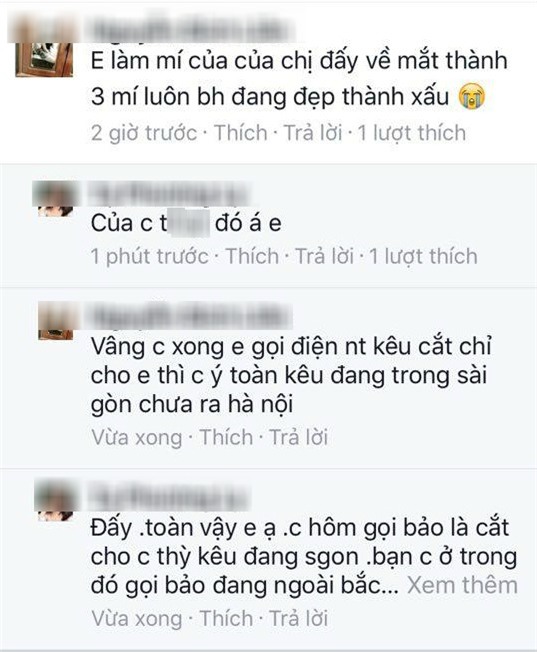Reply to the 'đó á e' comment
Image resolution: width=537 pixels, height=652 pixels.
tap(324, 256)
